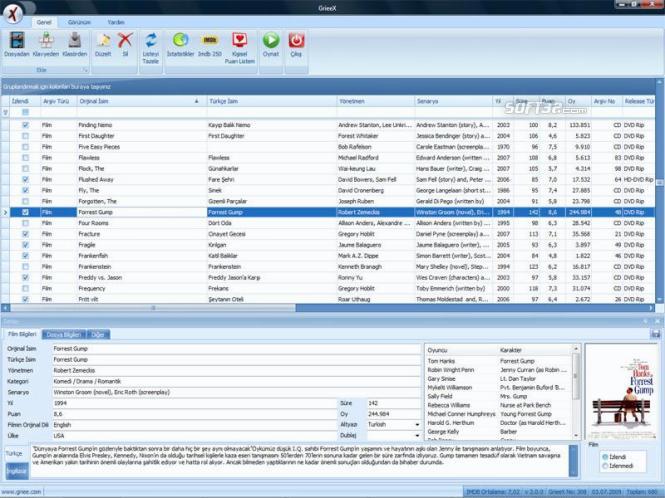Click the Kategori input field
665x498 pixels.
click(236, 381)
